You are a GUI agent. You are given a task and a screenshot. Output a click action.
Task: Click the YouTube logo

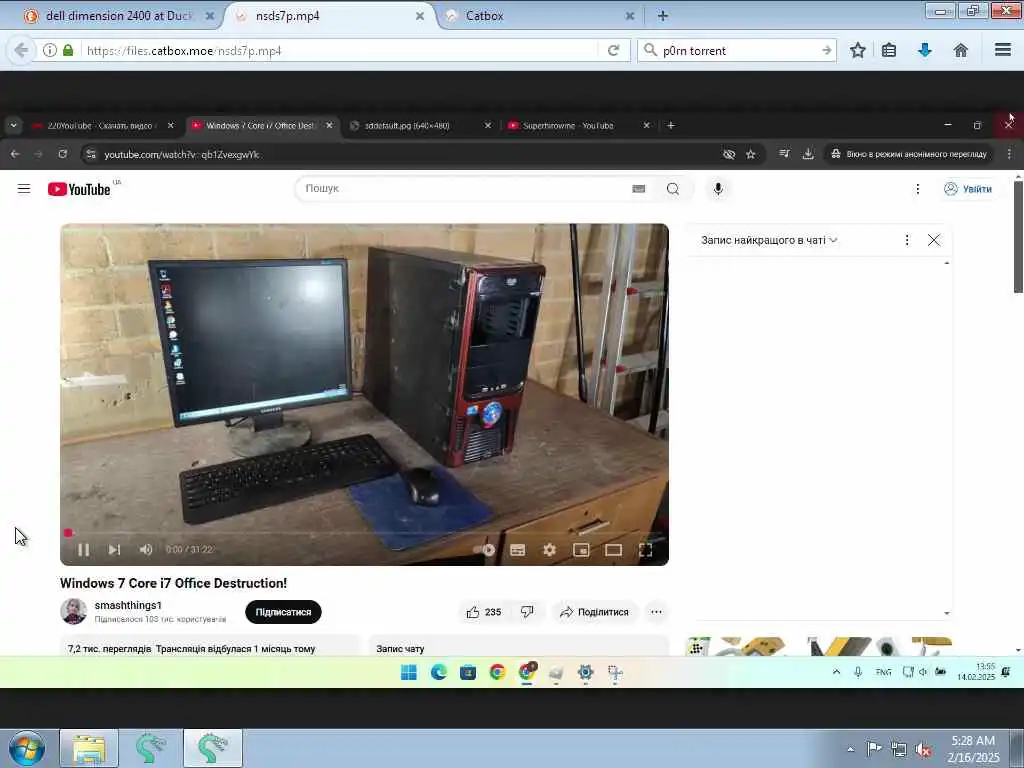79,189
